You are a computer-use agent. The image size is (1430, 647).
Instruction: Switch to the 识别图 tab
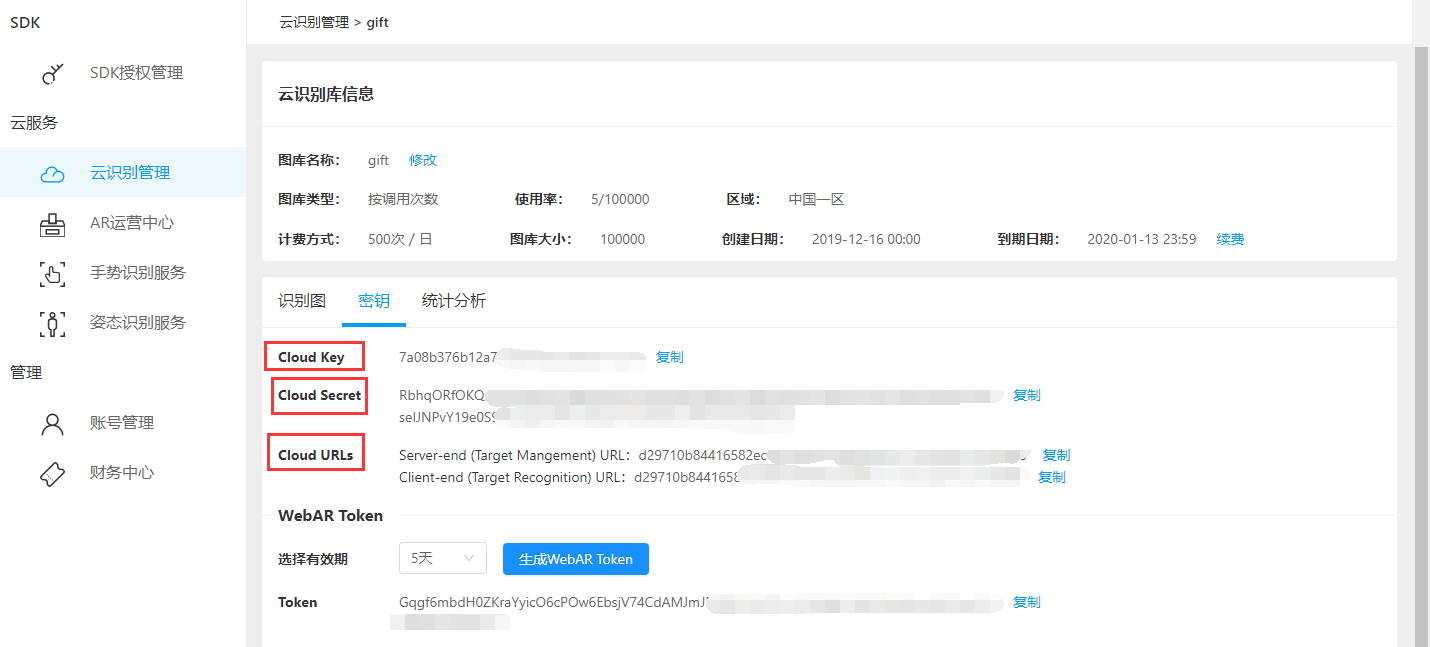pos(302,301)
